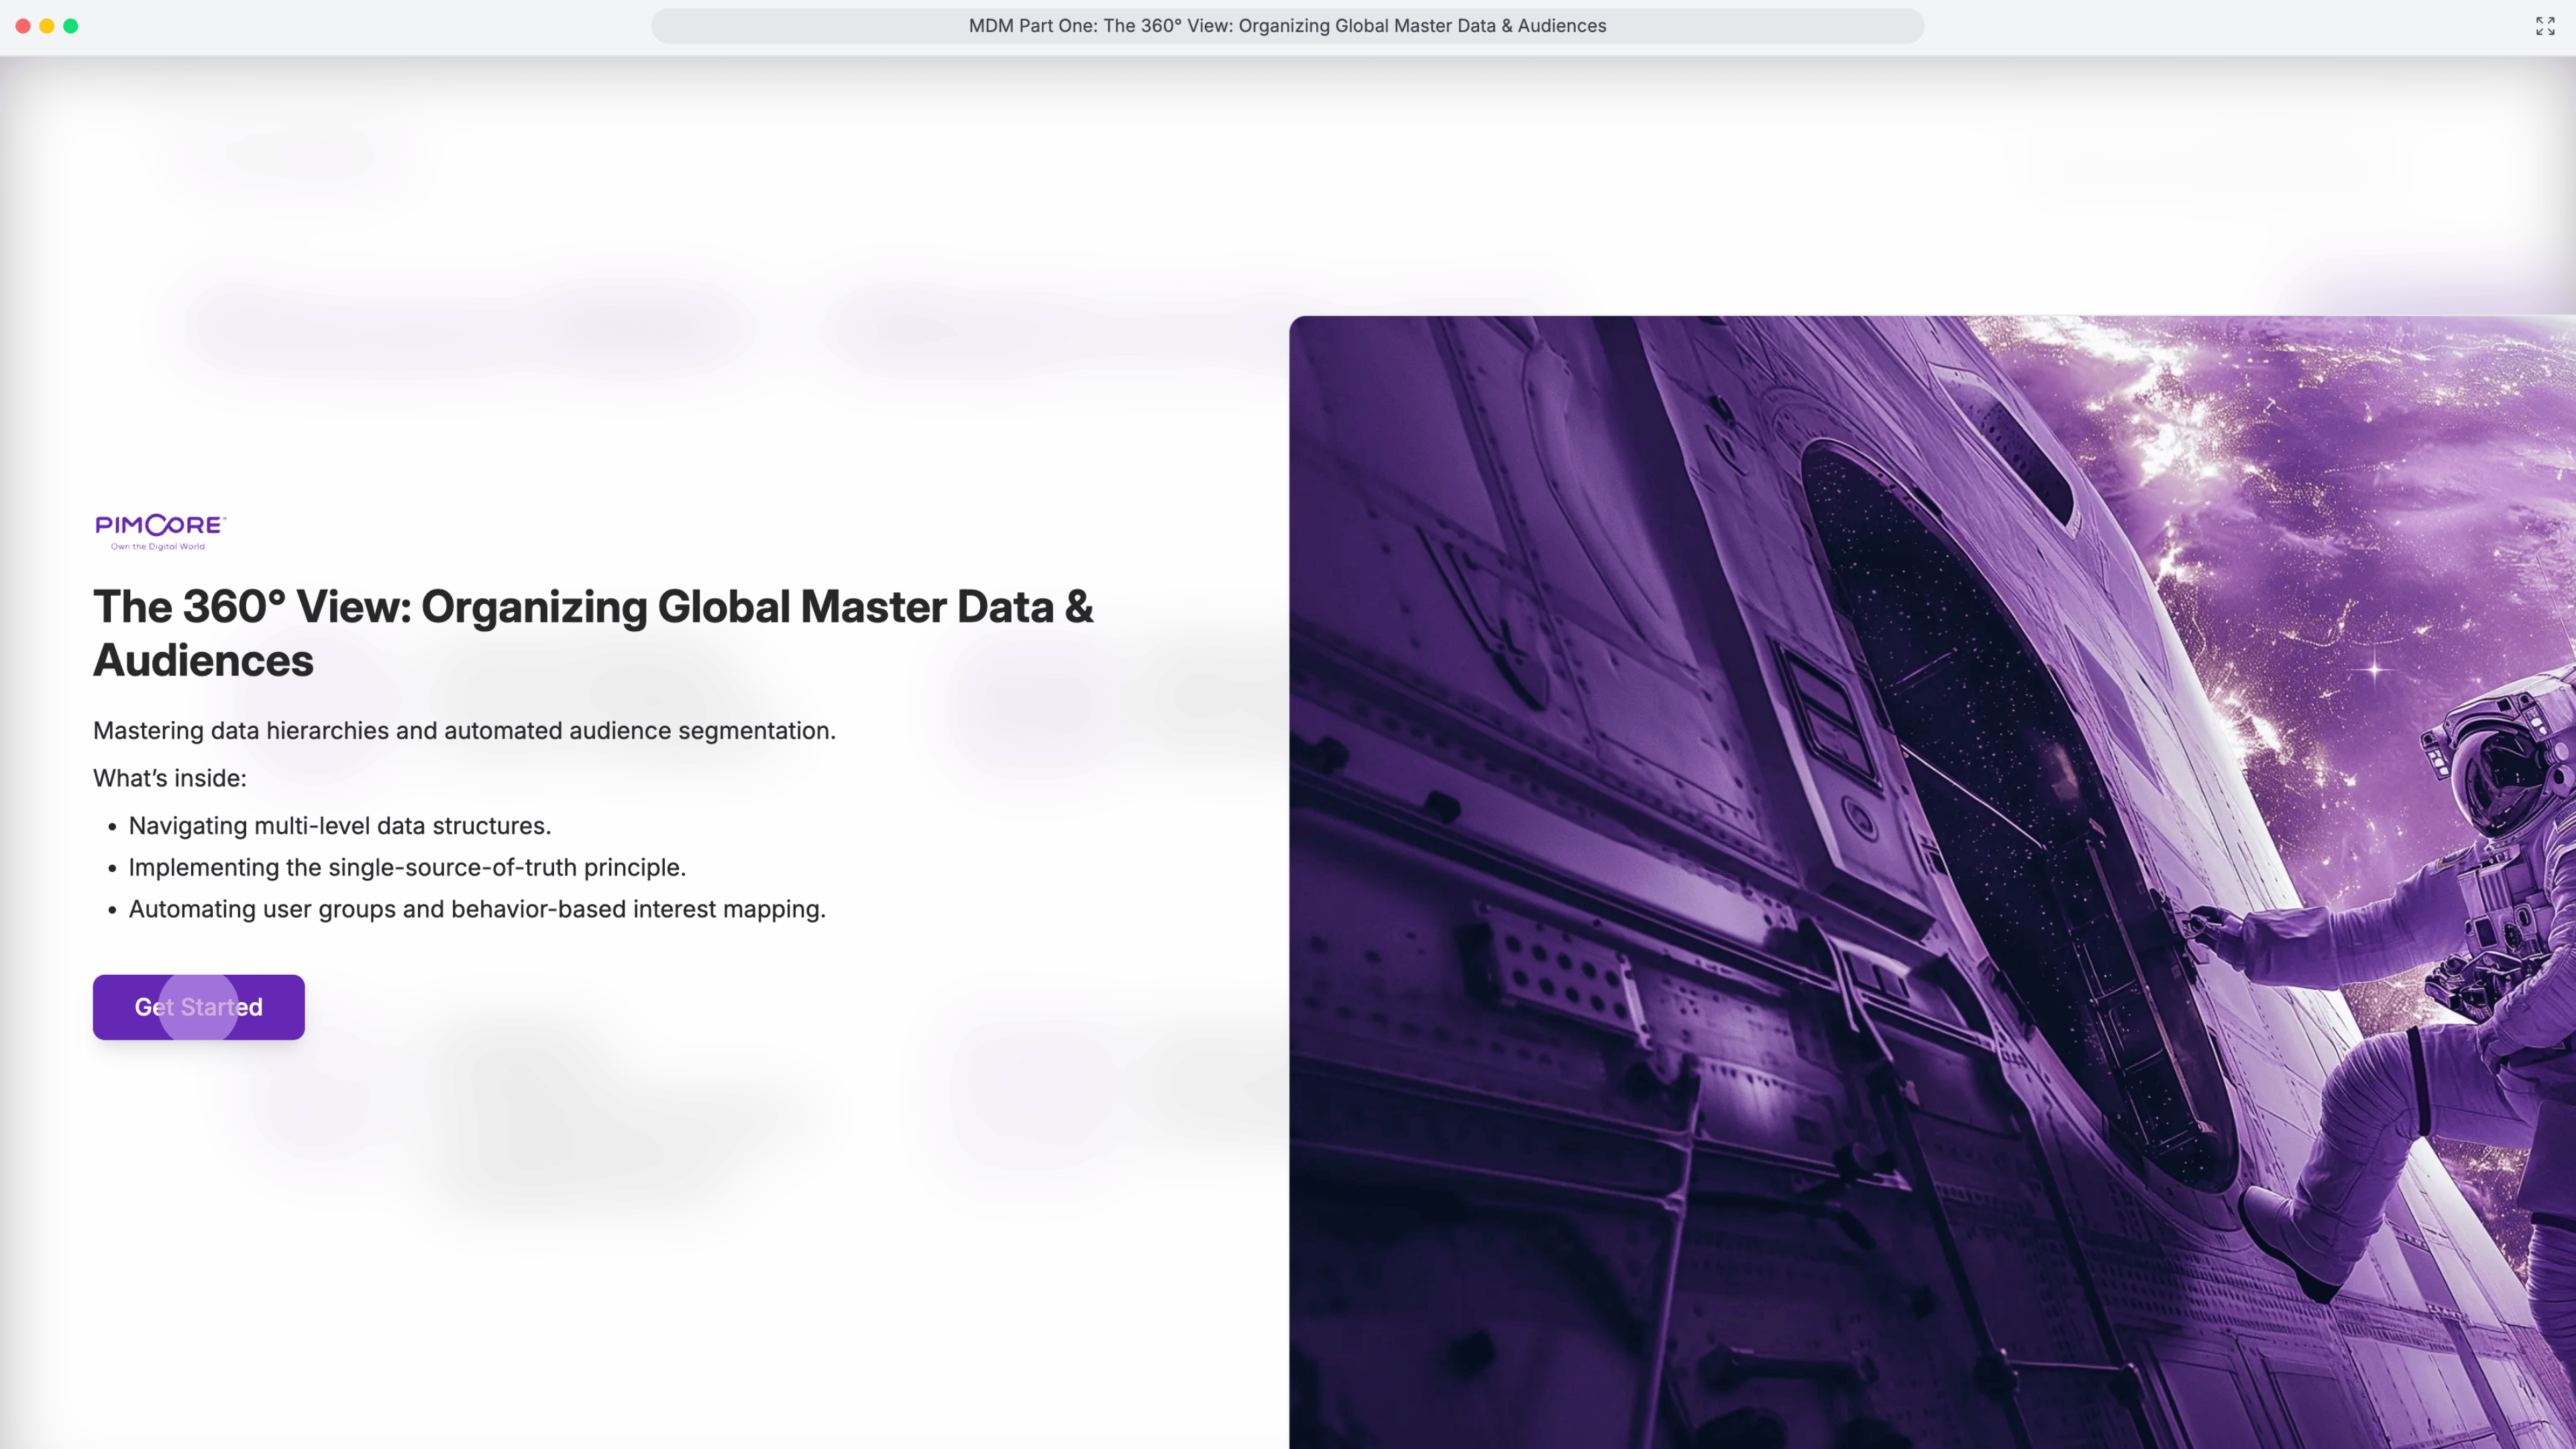Click the 'Mastering data hierarchies' subtitle
The image size is (2576, 1449).
(x=464, y=731)
